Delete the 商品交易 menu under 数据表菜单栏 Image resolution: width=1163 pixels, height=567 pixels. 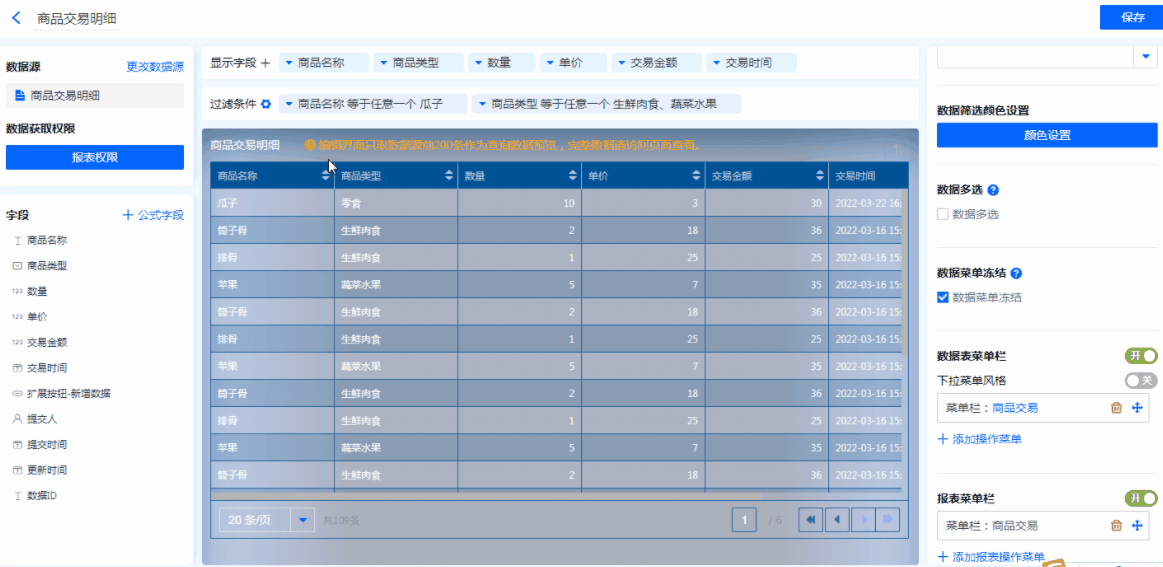(1116, 408)
